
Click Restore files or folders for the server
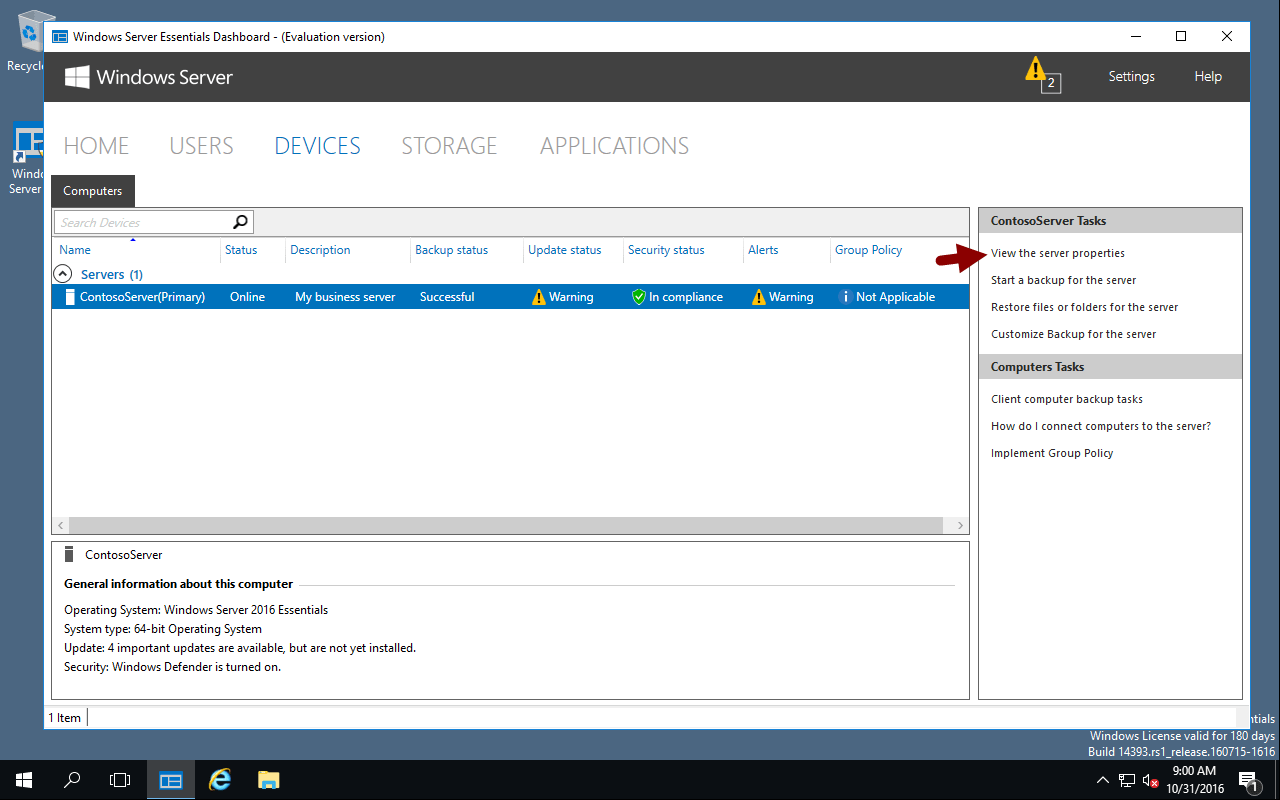[1084, 307]
